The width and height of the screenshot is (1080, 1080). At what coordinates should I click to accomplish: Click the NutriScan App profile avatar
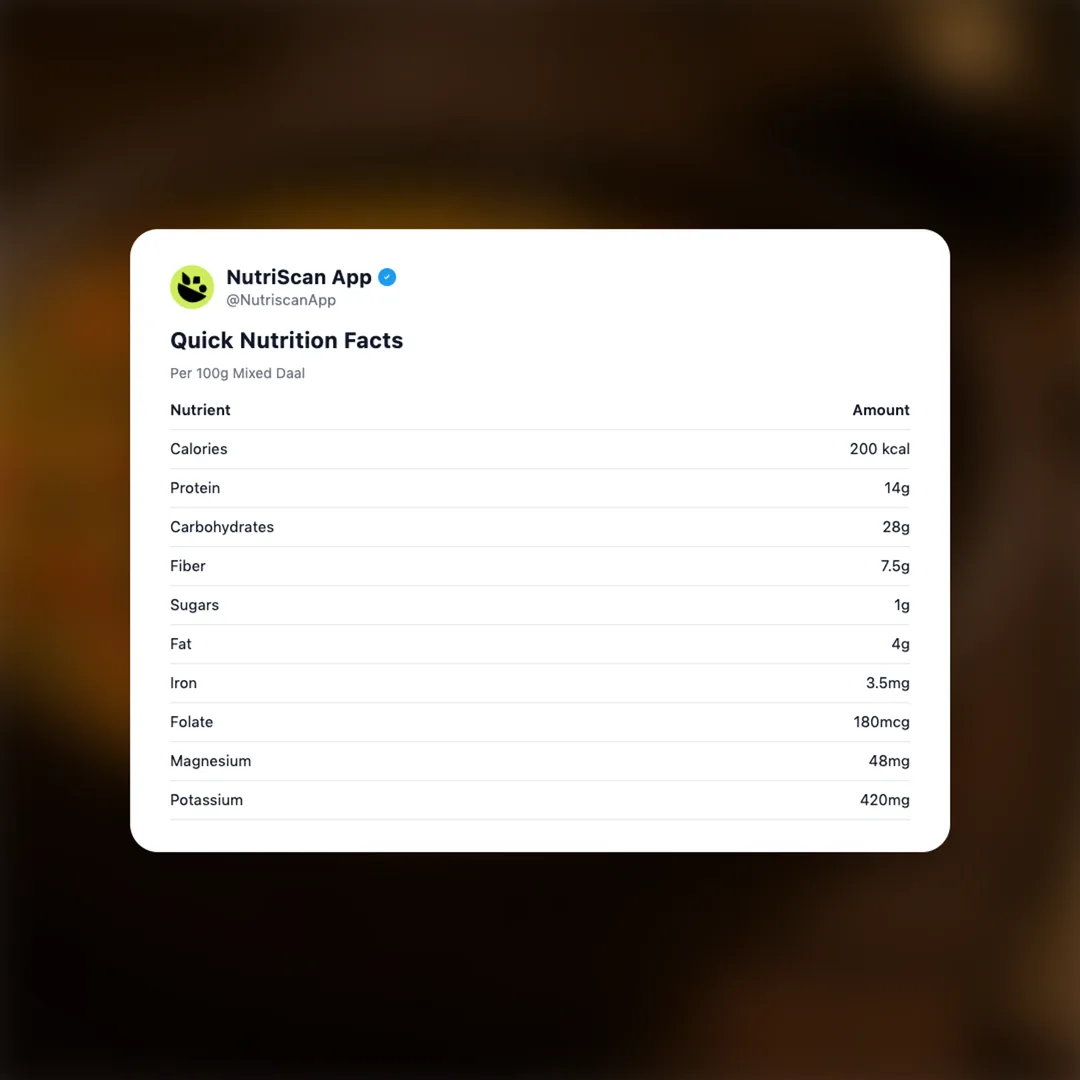point(192,287)
